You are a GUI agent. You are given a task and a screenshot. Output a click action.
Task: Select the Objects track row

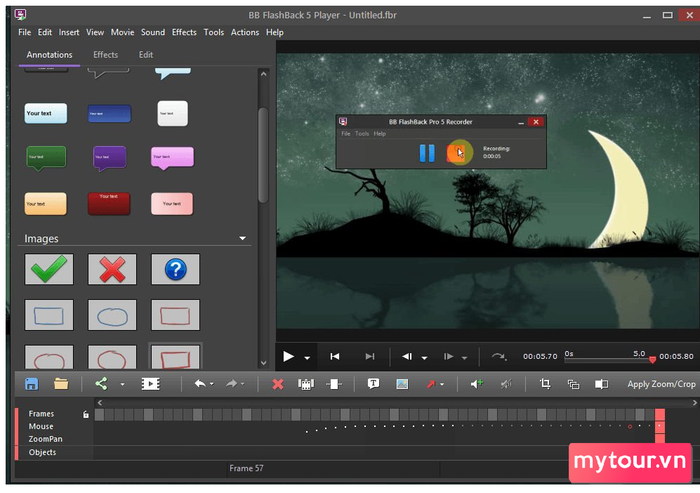click(42, 452)
